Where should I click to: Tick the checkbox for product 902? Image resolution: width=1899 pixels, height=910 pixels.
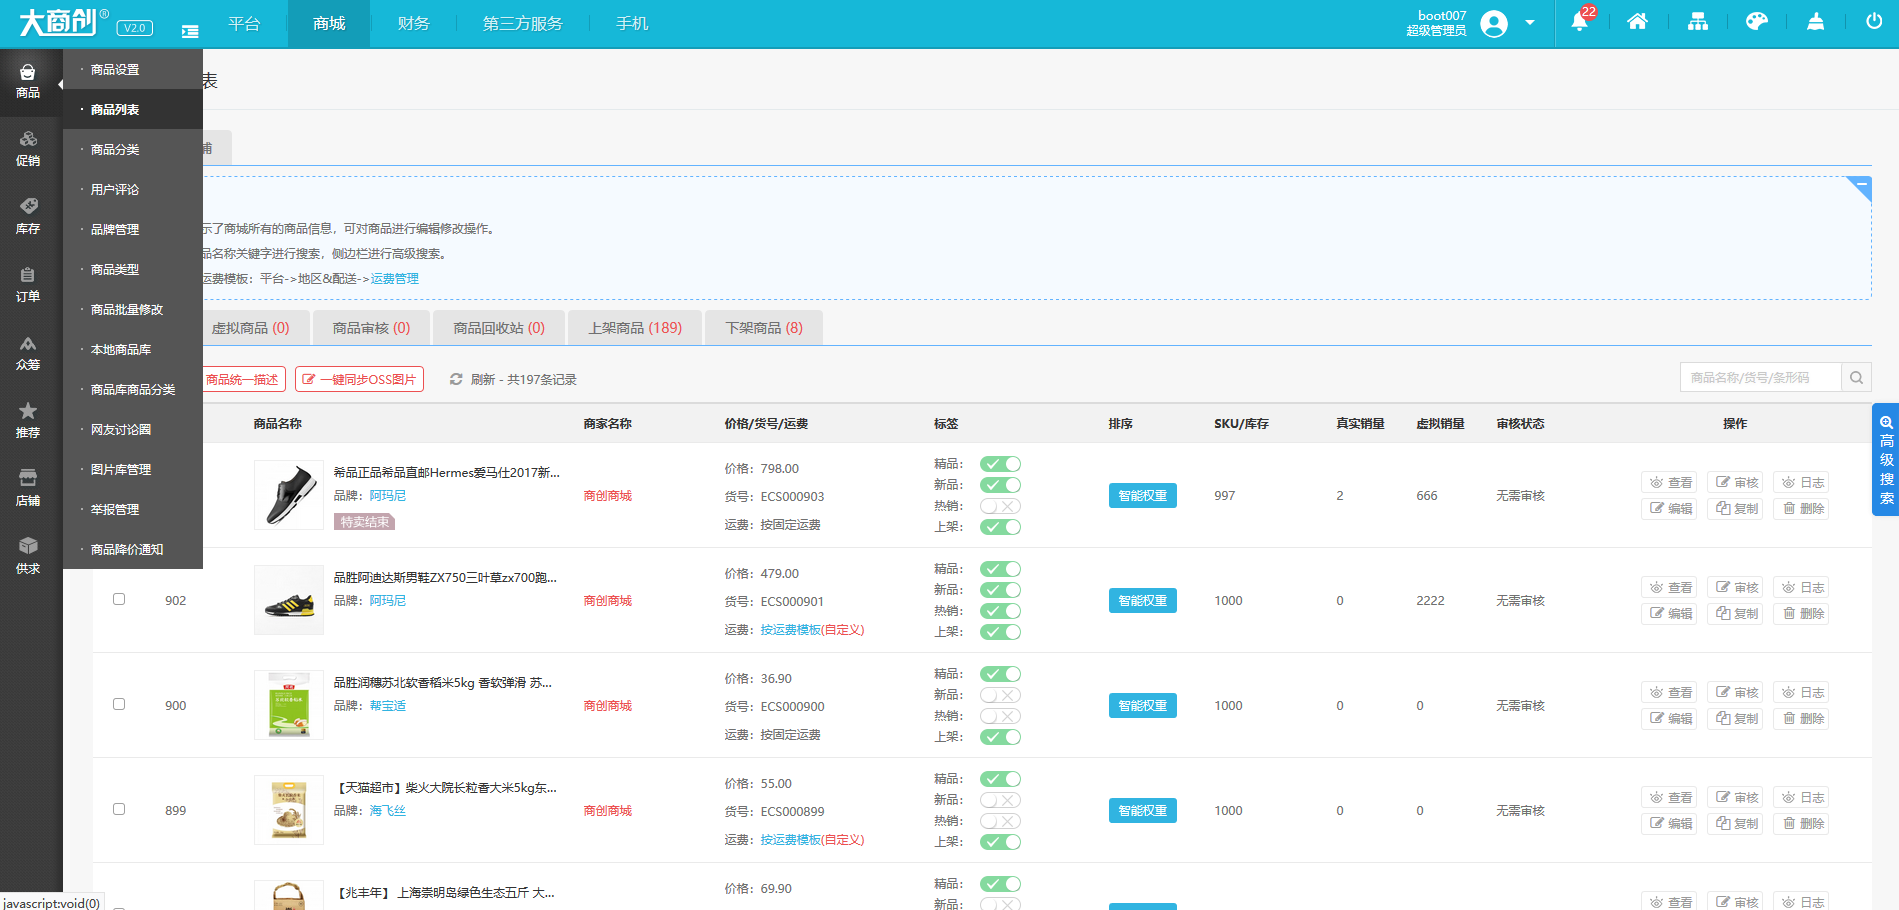(119, 599)
